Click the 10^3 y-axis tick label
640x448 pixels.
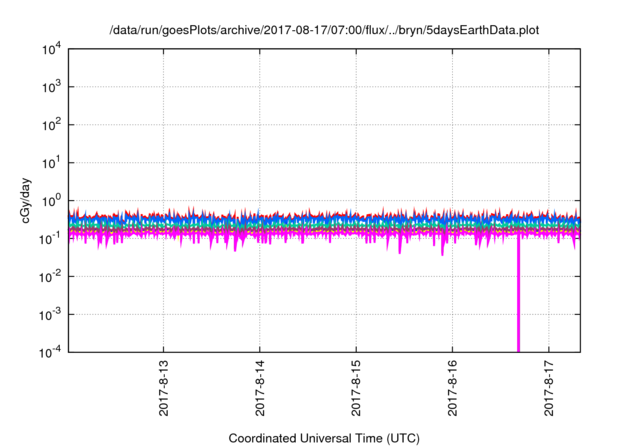click(51, 87)
